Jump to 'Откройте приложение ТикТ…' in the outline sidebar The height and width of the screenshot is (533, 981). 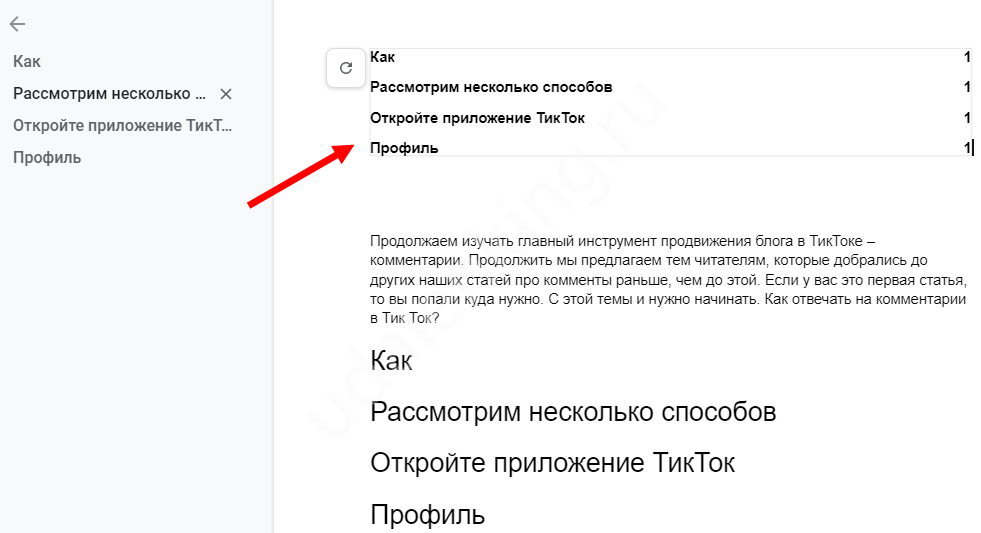(122, 126)
